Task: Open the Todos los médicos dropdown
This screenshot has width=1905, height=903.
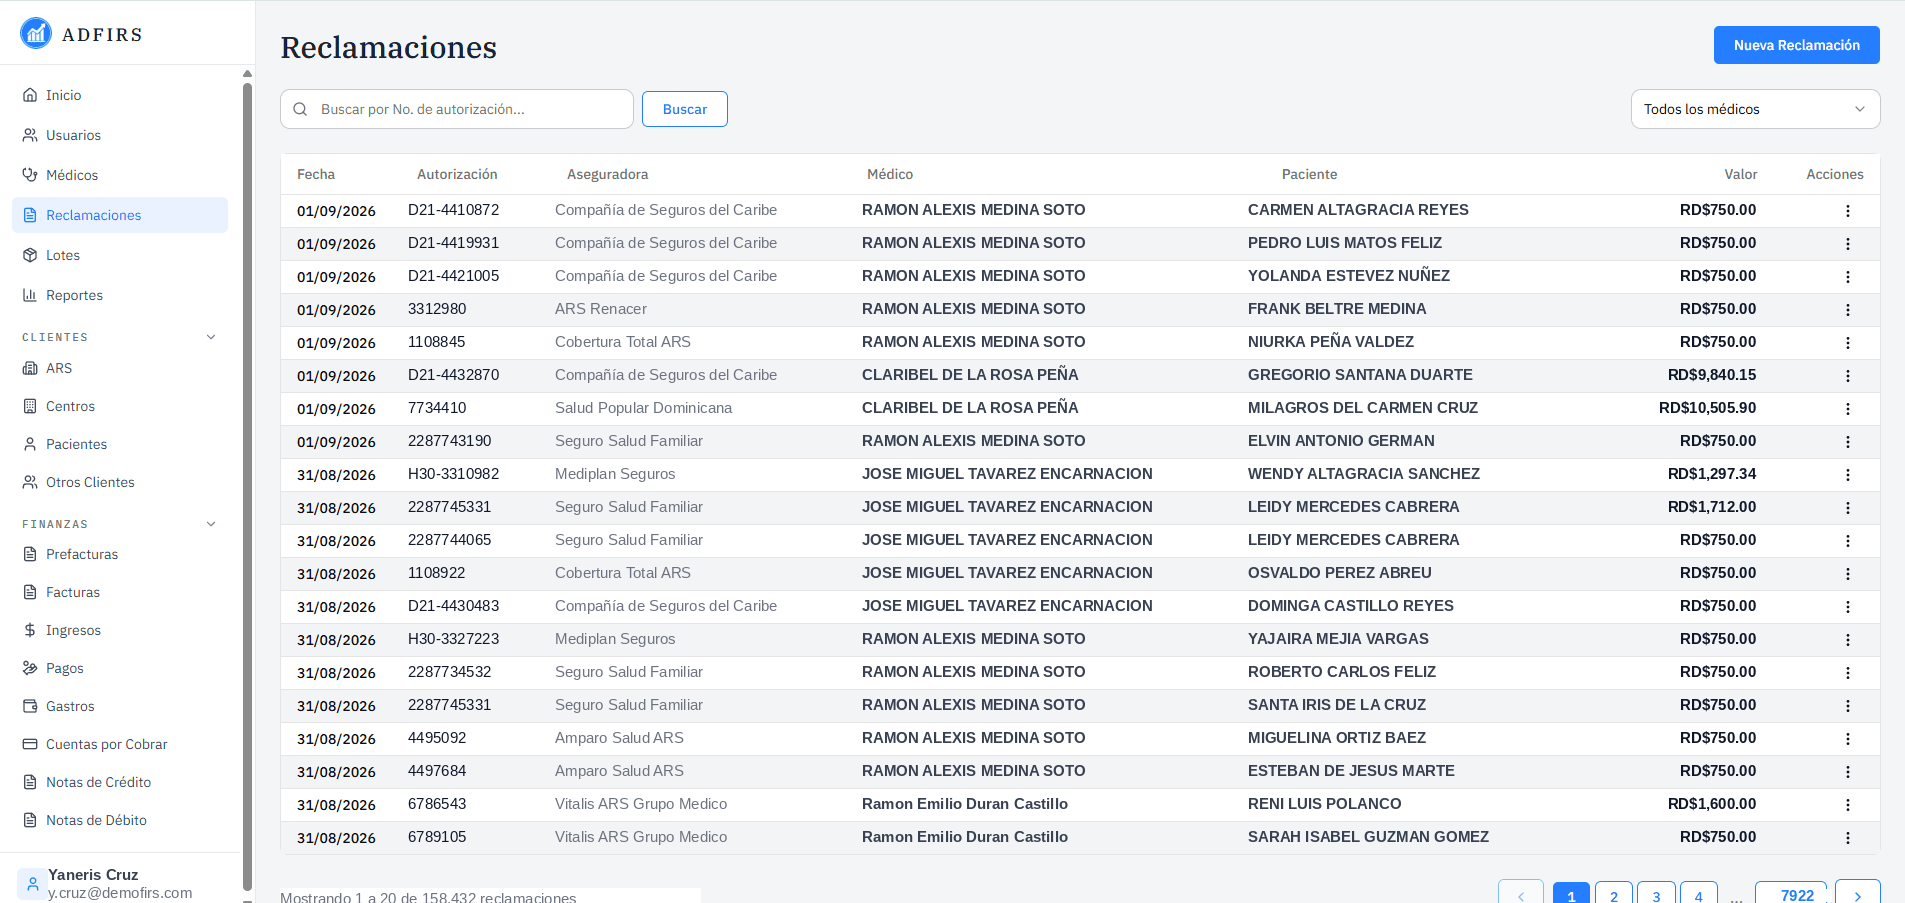Action: (1755, 109)
